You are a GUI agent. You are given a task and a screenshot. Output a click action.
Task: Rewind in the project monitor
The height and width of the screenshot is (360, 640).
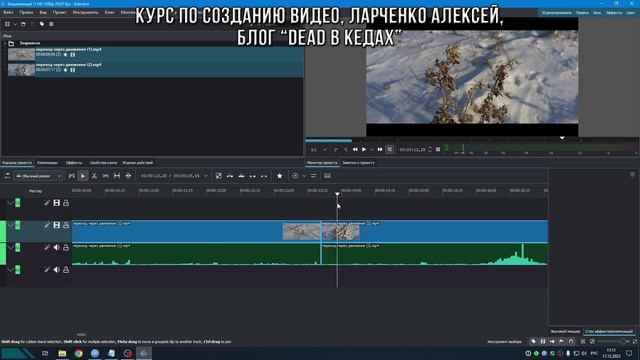(355, 150)
